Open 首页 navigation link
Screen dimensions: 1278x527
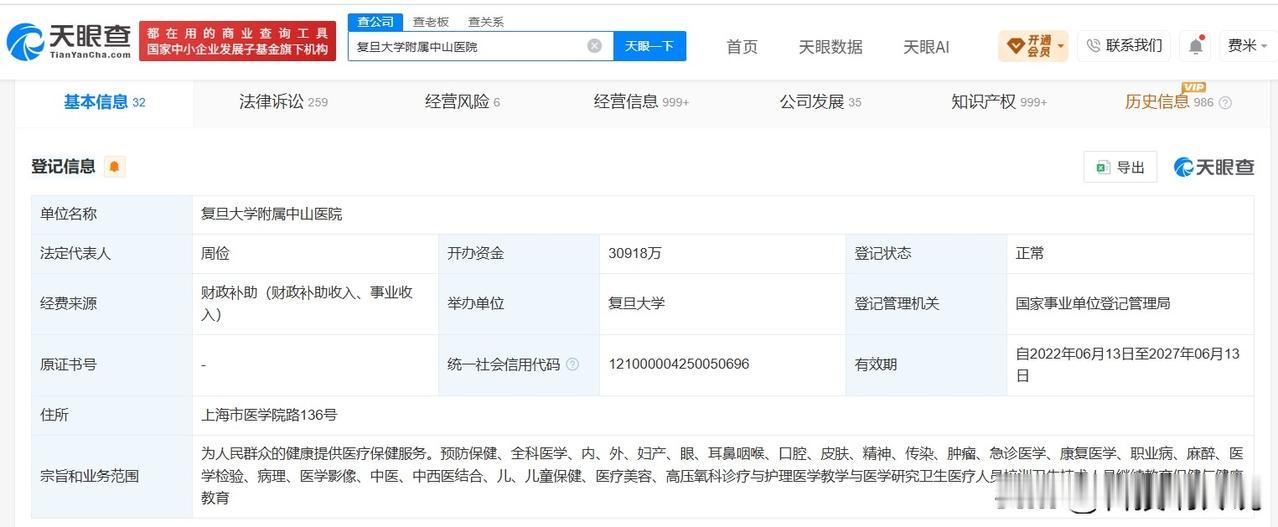742,46
